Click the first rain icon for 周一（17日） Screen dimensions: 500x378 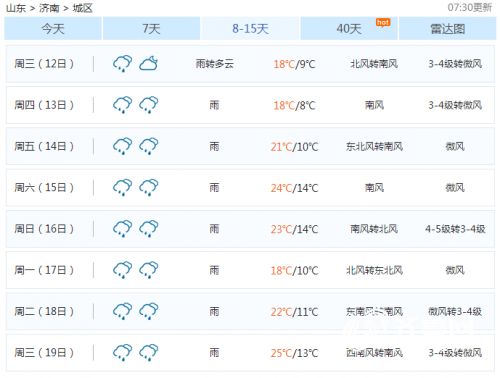point(123,270)
